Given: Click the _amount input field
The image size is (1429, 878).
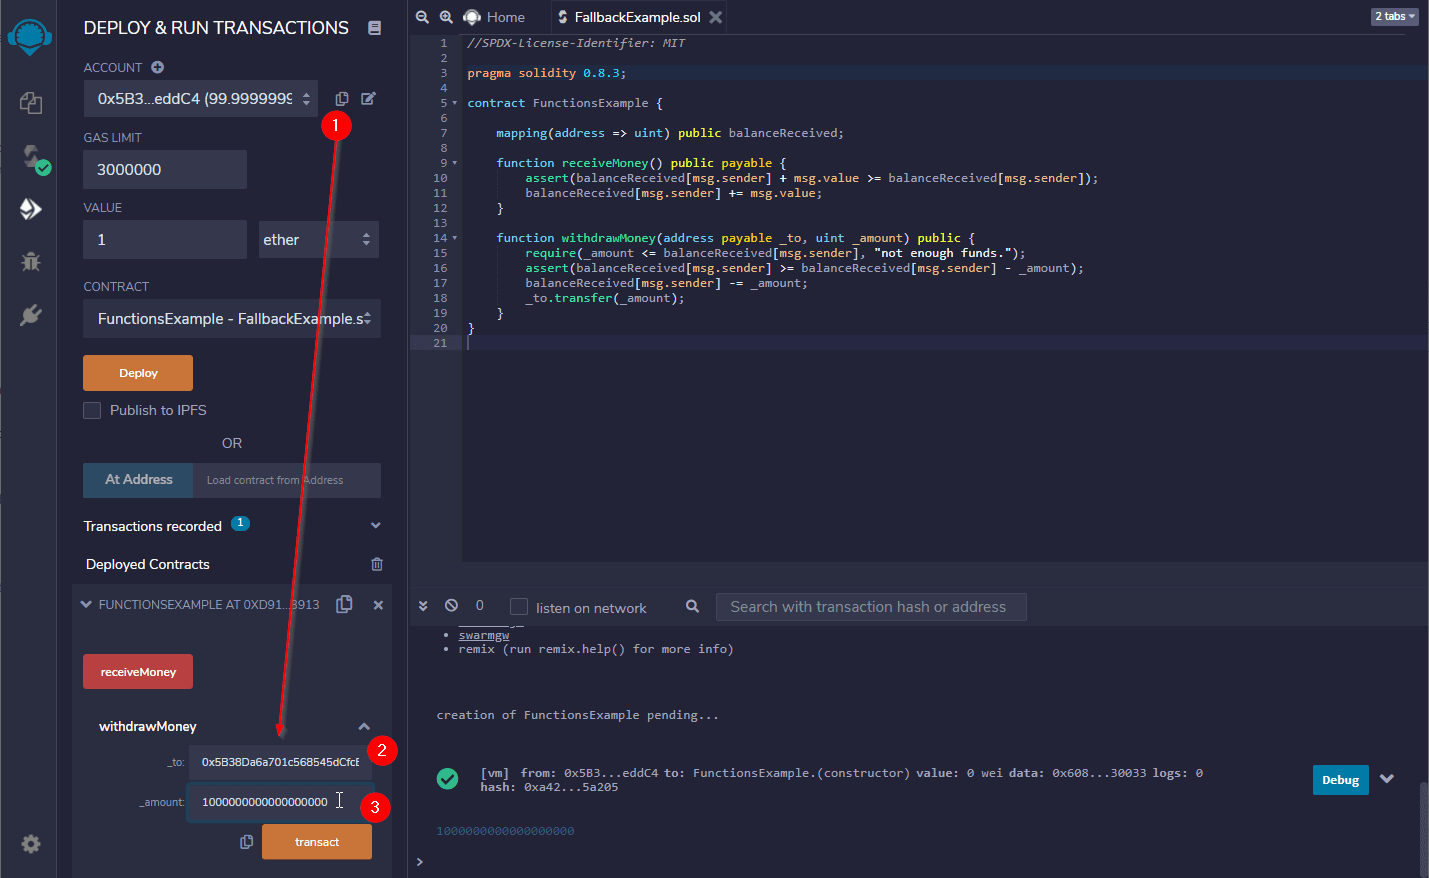Looking at the screenshot, I should click(280, 802).
